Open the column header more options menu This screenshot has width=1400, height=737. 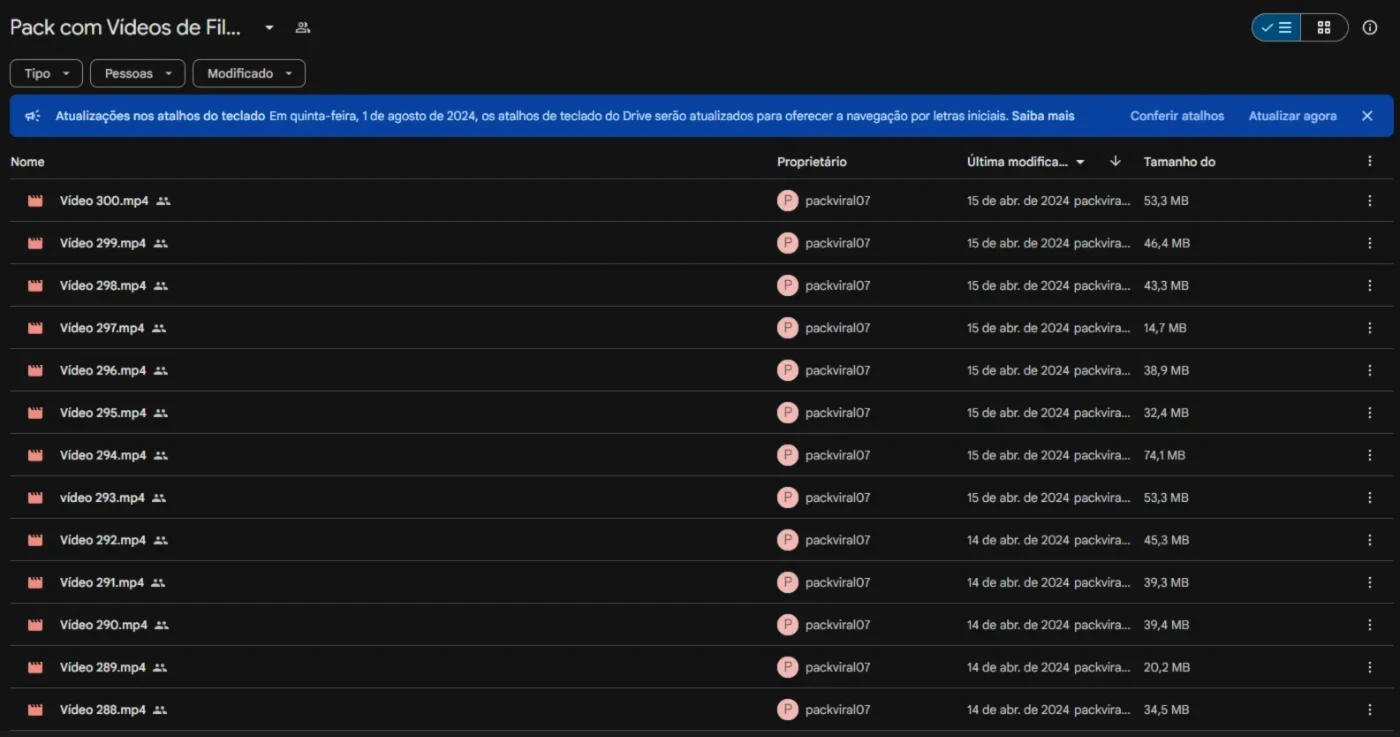pyautogui.click(x=1369, y=162)
